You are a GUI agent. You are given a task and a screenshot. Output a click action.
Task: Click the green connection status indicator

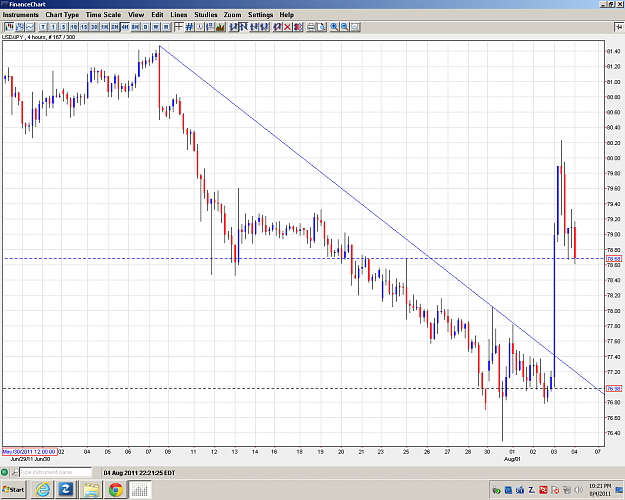4,472
